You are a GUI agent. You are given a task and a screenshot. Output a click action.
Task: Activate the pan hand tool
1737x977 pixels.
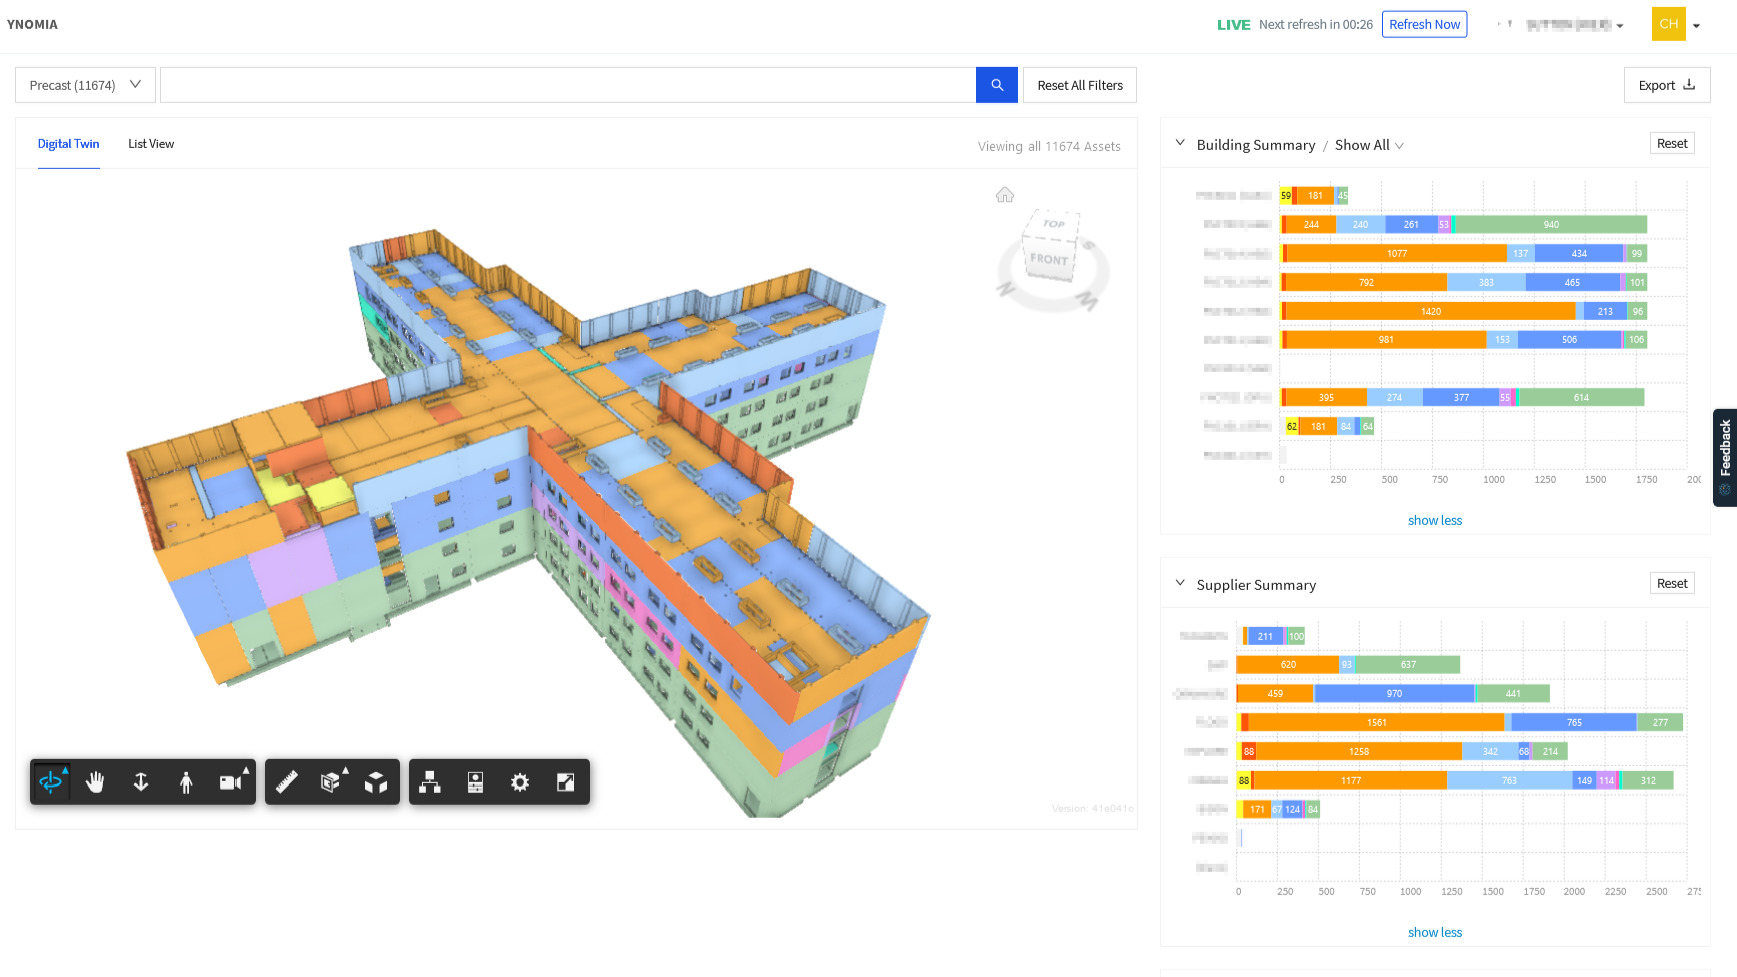tap(95, 782)
